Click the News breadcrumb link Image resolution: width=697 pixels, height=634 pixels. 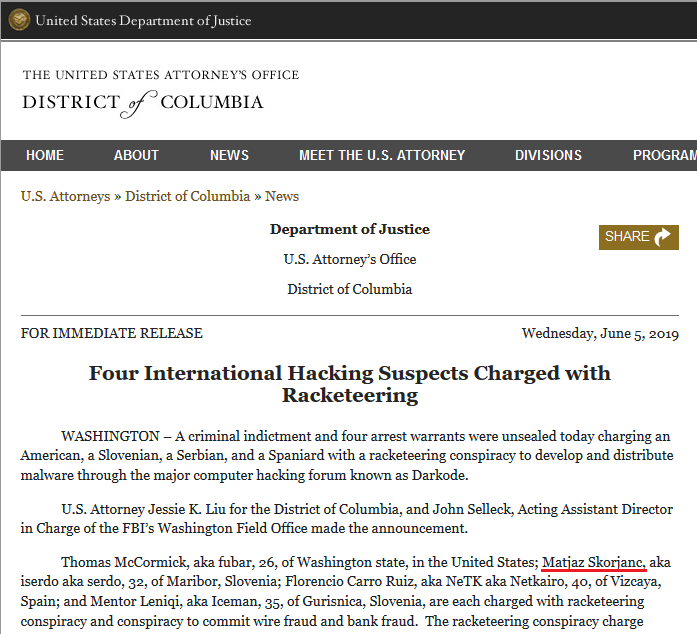[x=282, y=196]
